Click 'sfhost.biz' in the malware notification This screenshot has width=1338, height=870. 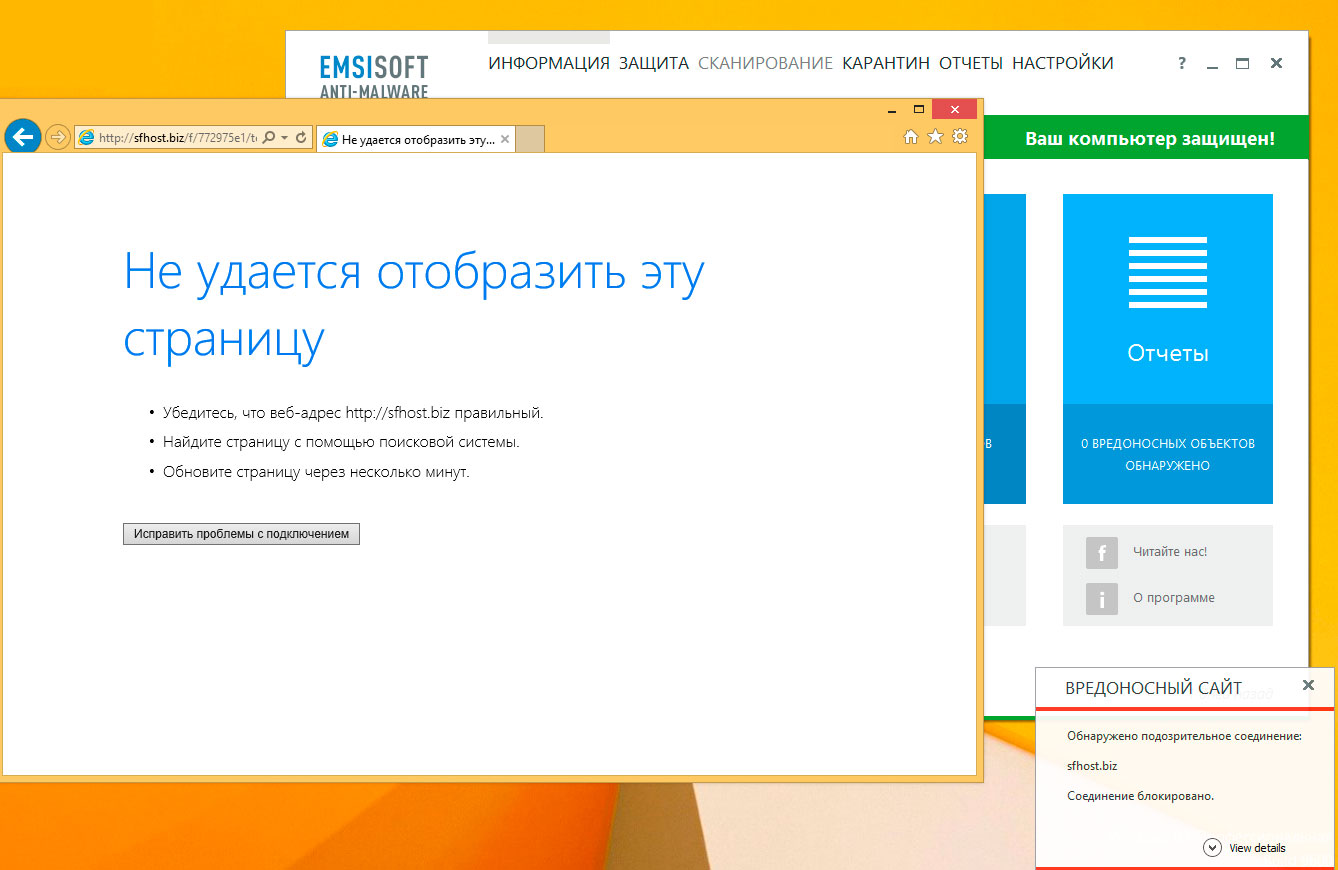tap(1092, 766)
